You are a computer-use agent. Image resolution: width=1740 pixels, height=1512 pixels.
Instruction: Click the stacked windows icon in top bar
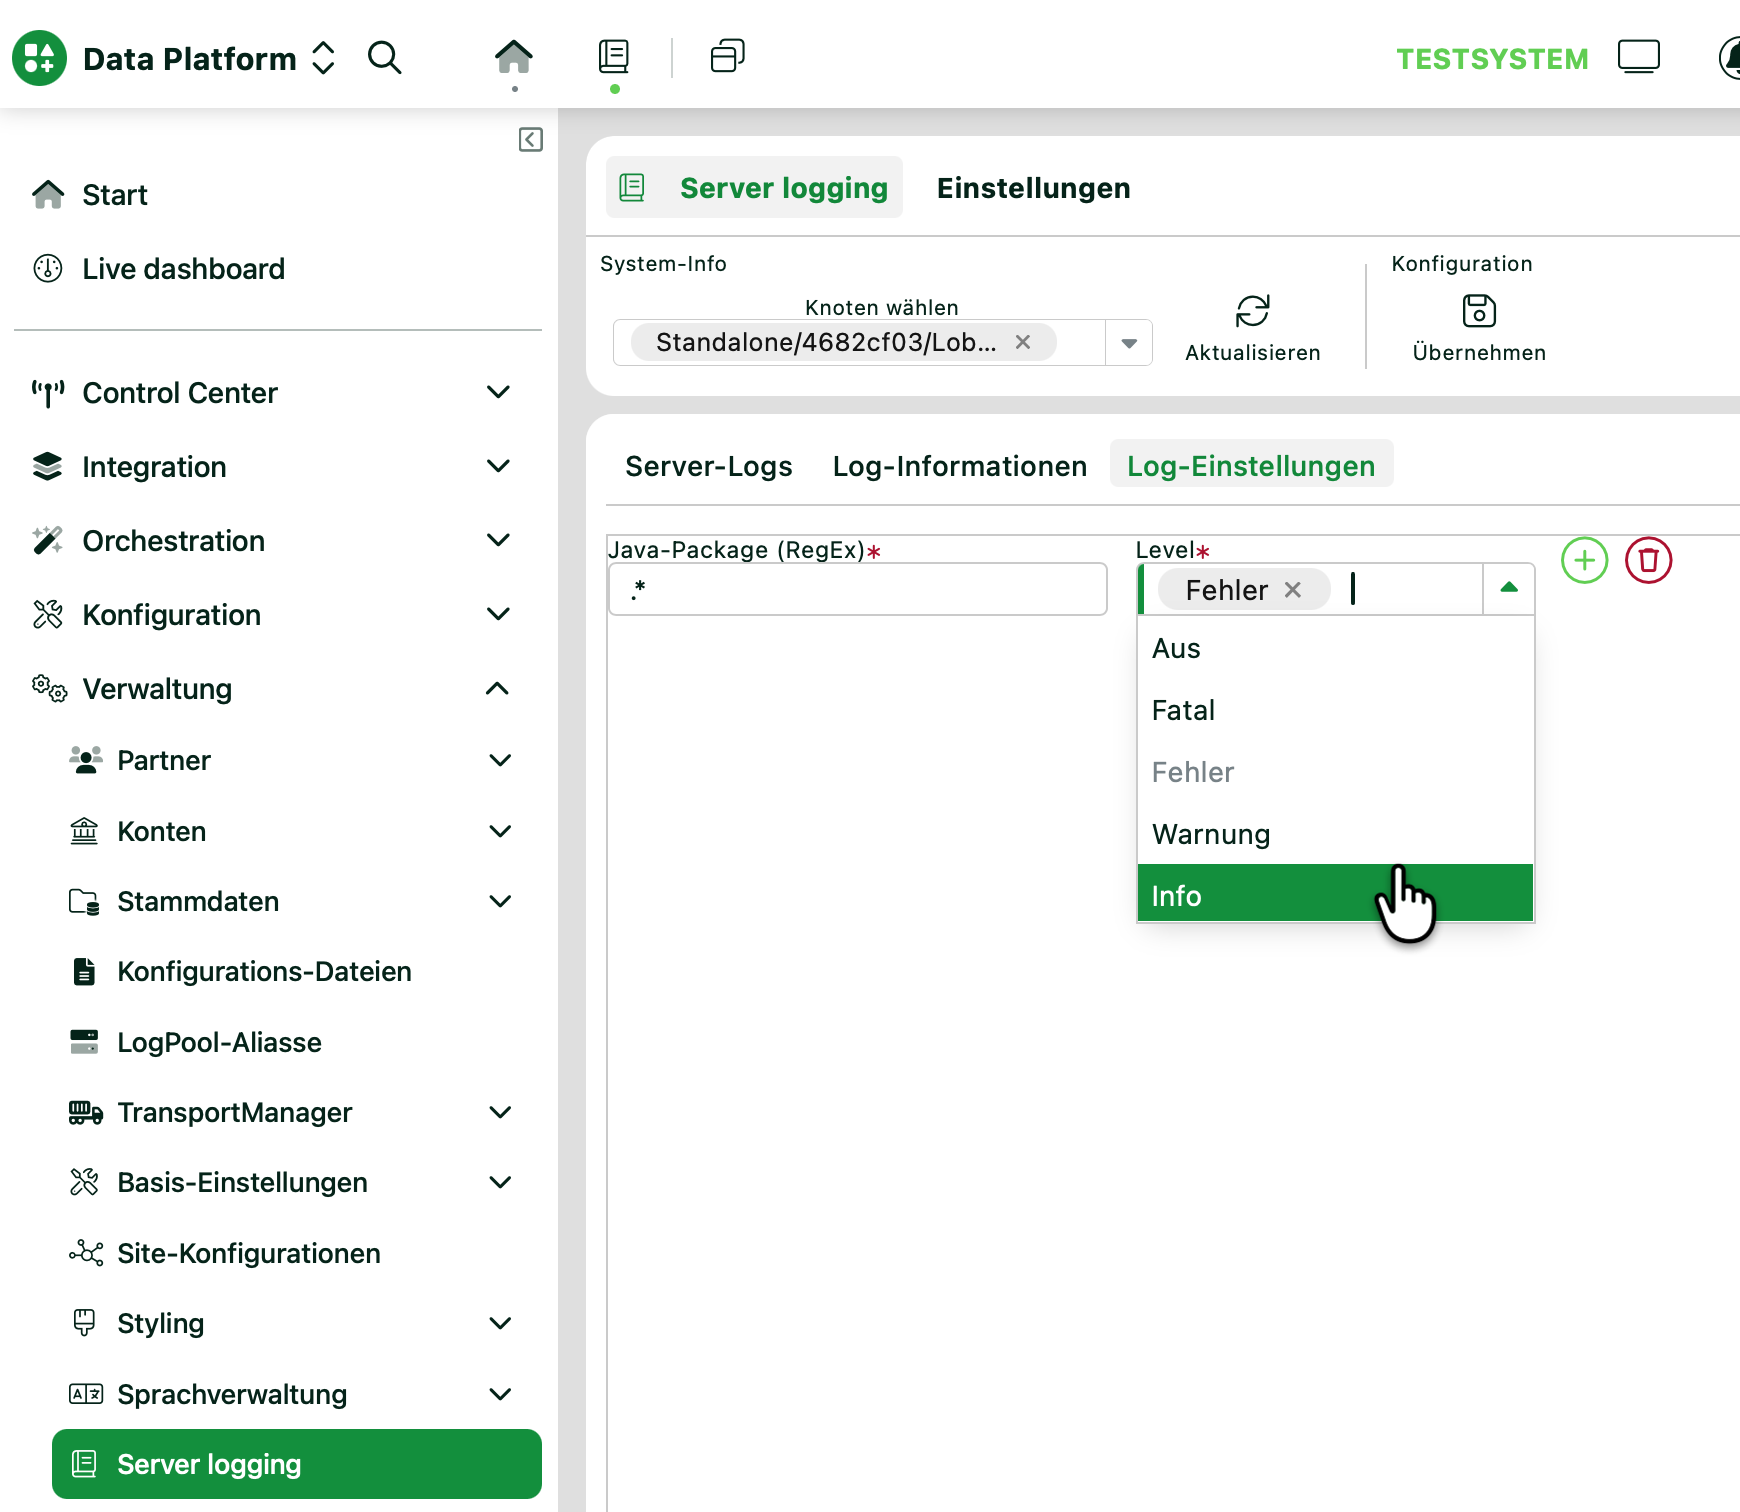coord(728,56)
